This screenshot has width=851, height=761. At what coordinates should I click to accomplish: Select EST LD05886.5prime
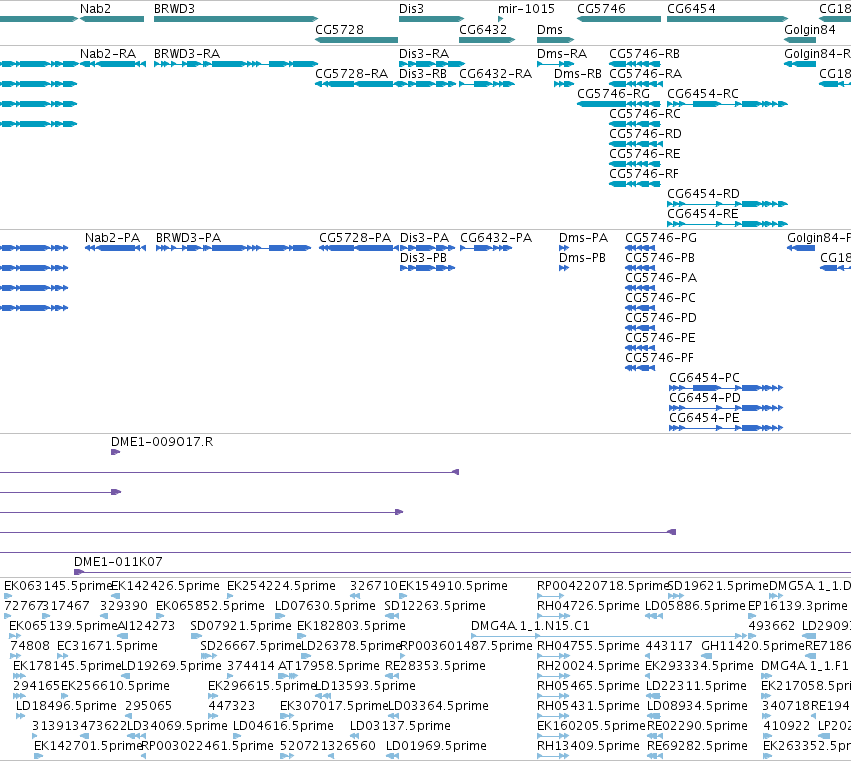(x=695, y=606)
